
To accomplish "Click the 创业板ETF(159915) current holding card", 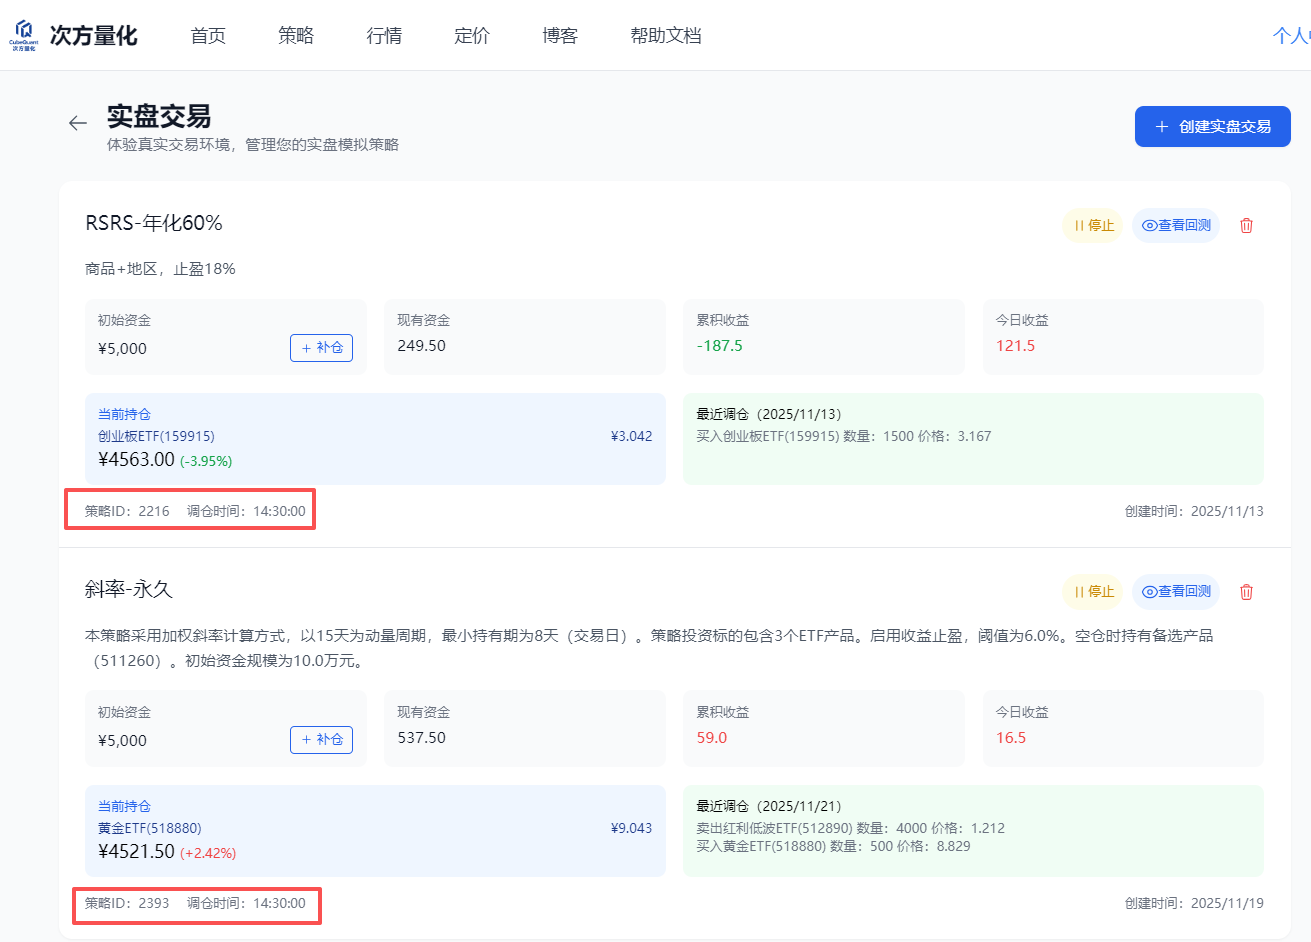I will point(375,439).
